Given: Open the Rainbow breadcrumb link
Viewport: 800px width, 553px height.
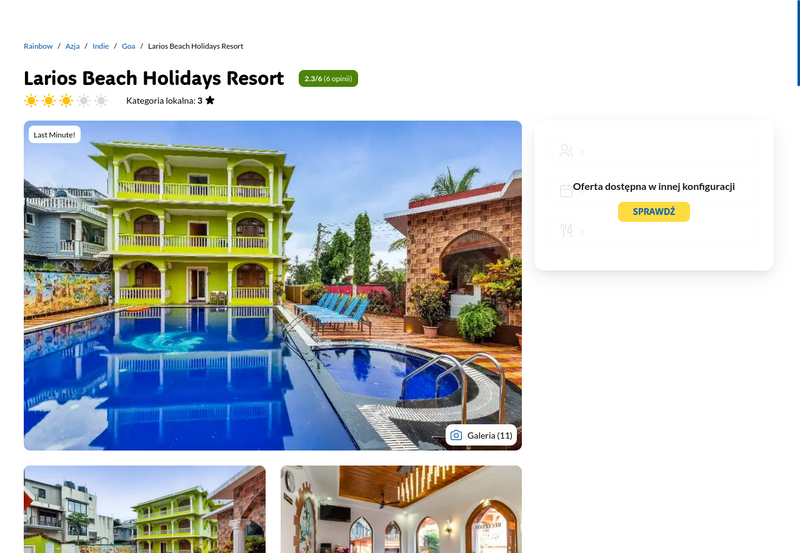Looking at the screenshot, I should [38, 46].
